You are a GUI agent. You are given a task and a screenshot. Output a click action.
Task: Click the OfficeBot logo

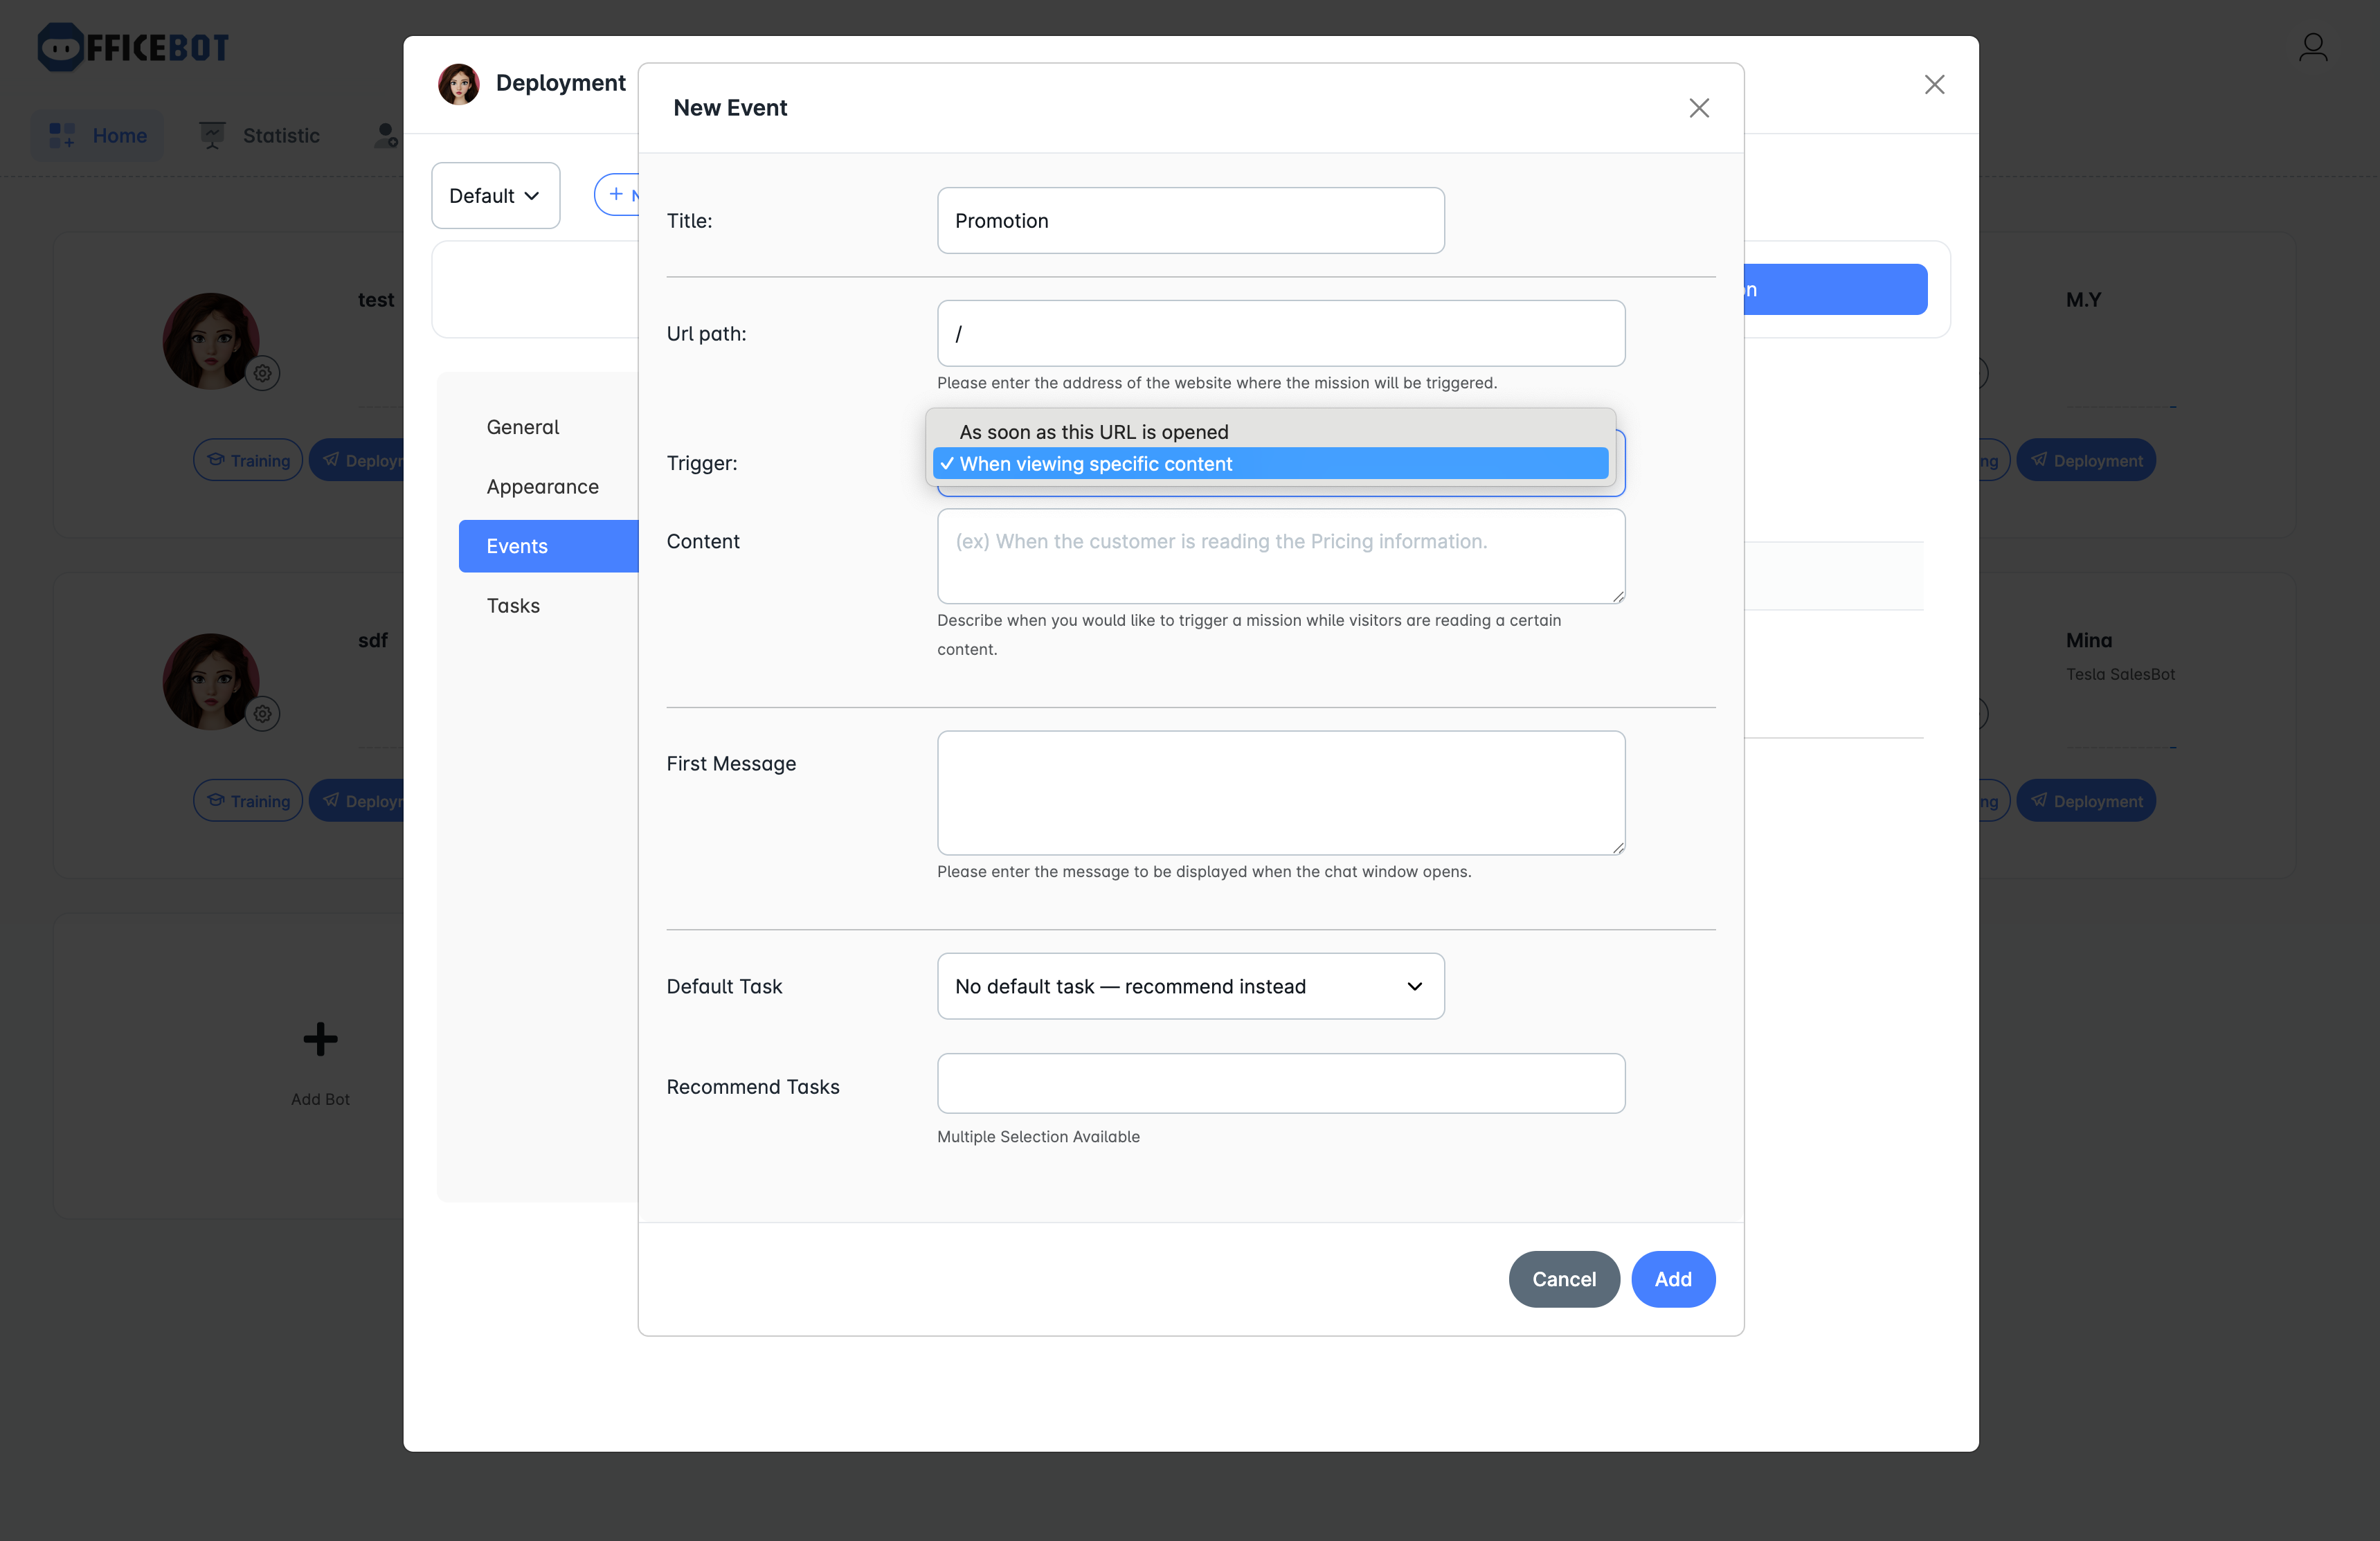point(133,47)
